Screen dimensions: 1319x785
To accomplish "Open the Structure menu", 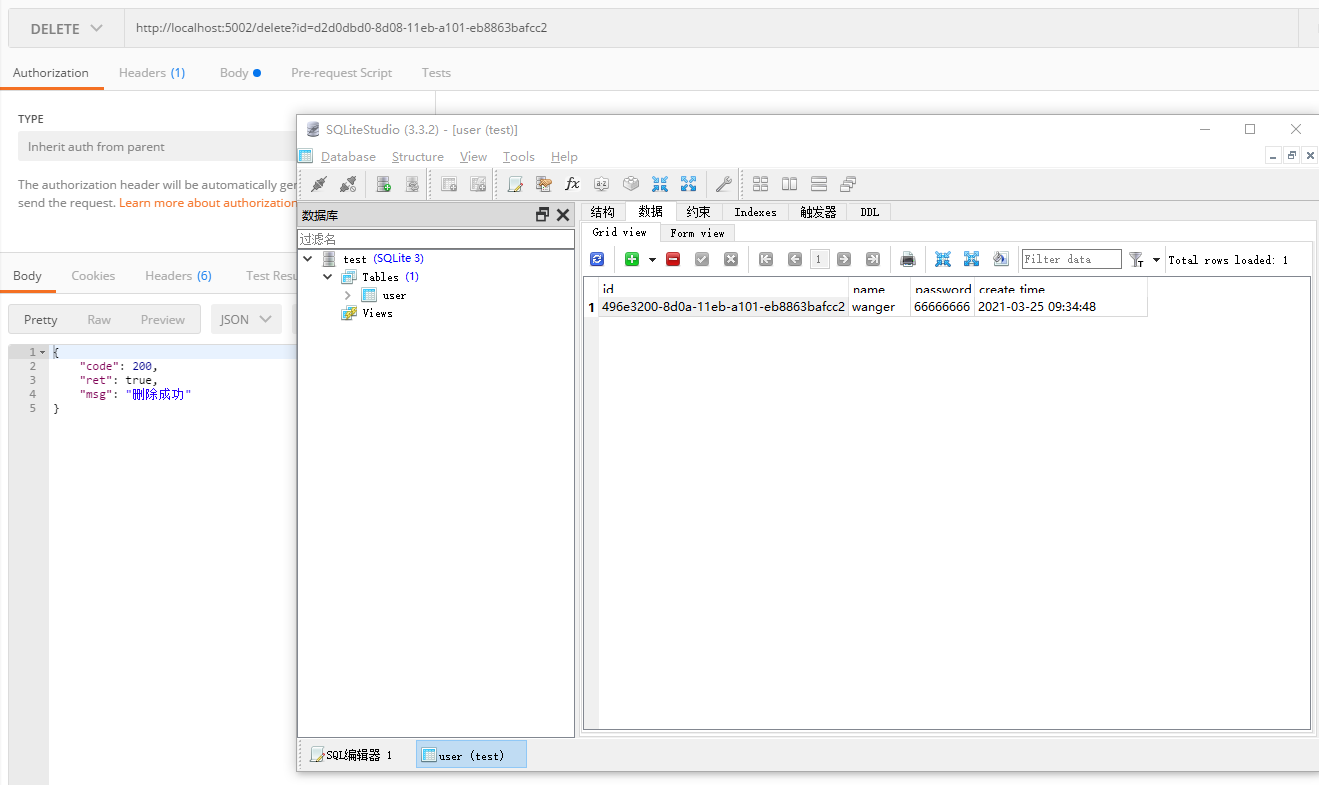I will click(417, 157).
